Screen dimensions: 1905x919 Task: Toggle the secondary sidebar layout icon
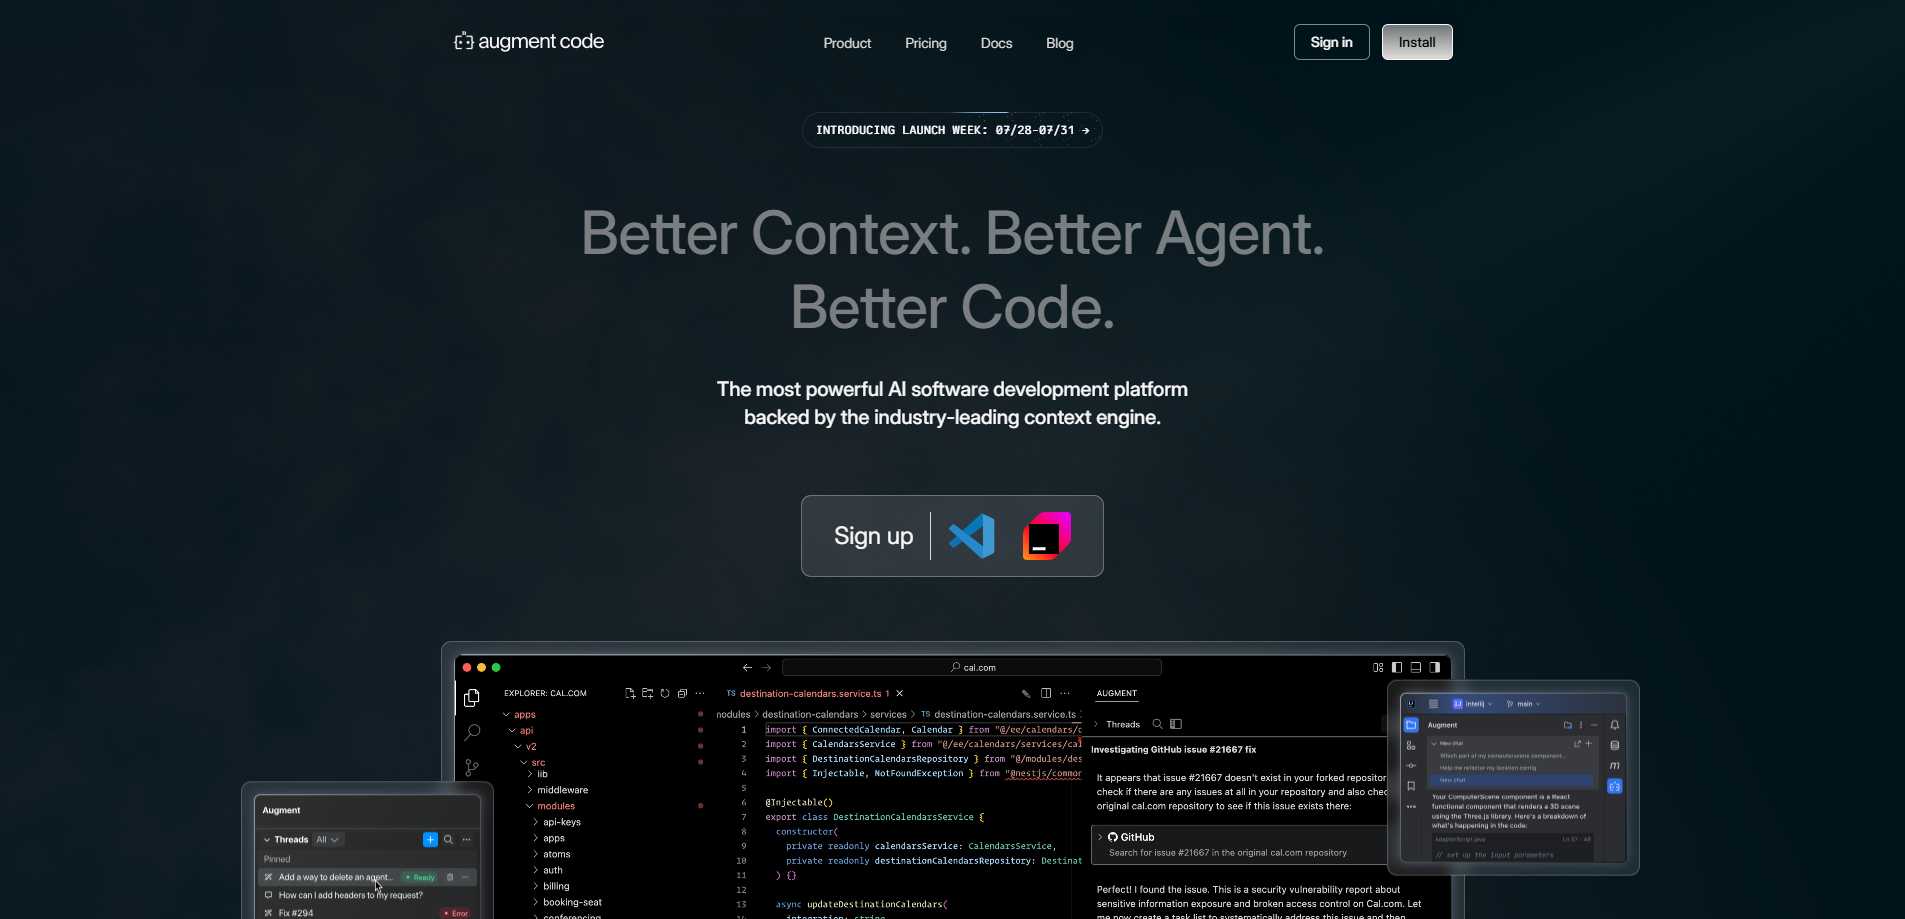1435,668
